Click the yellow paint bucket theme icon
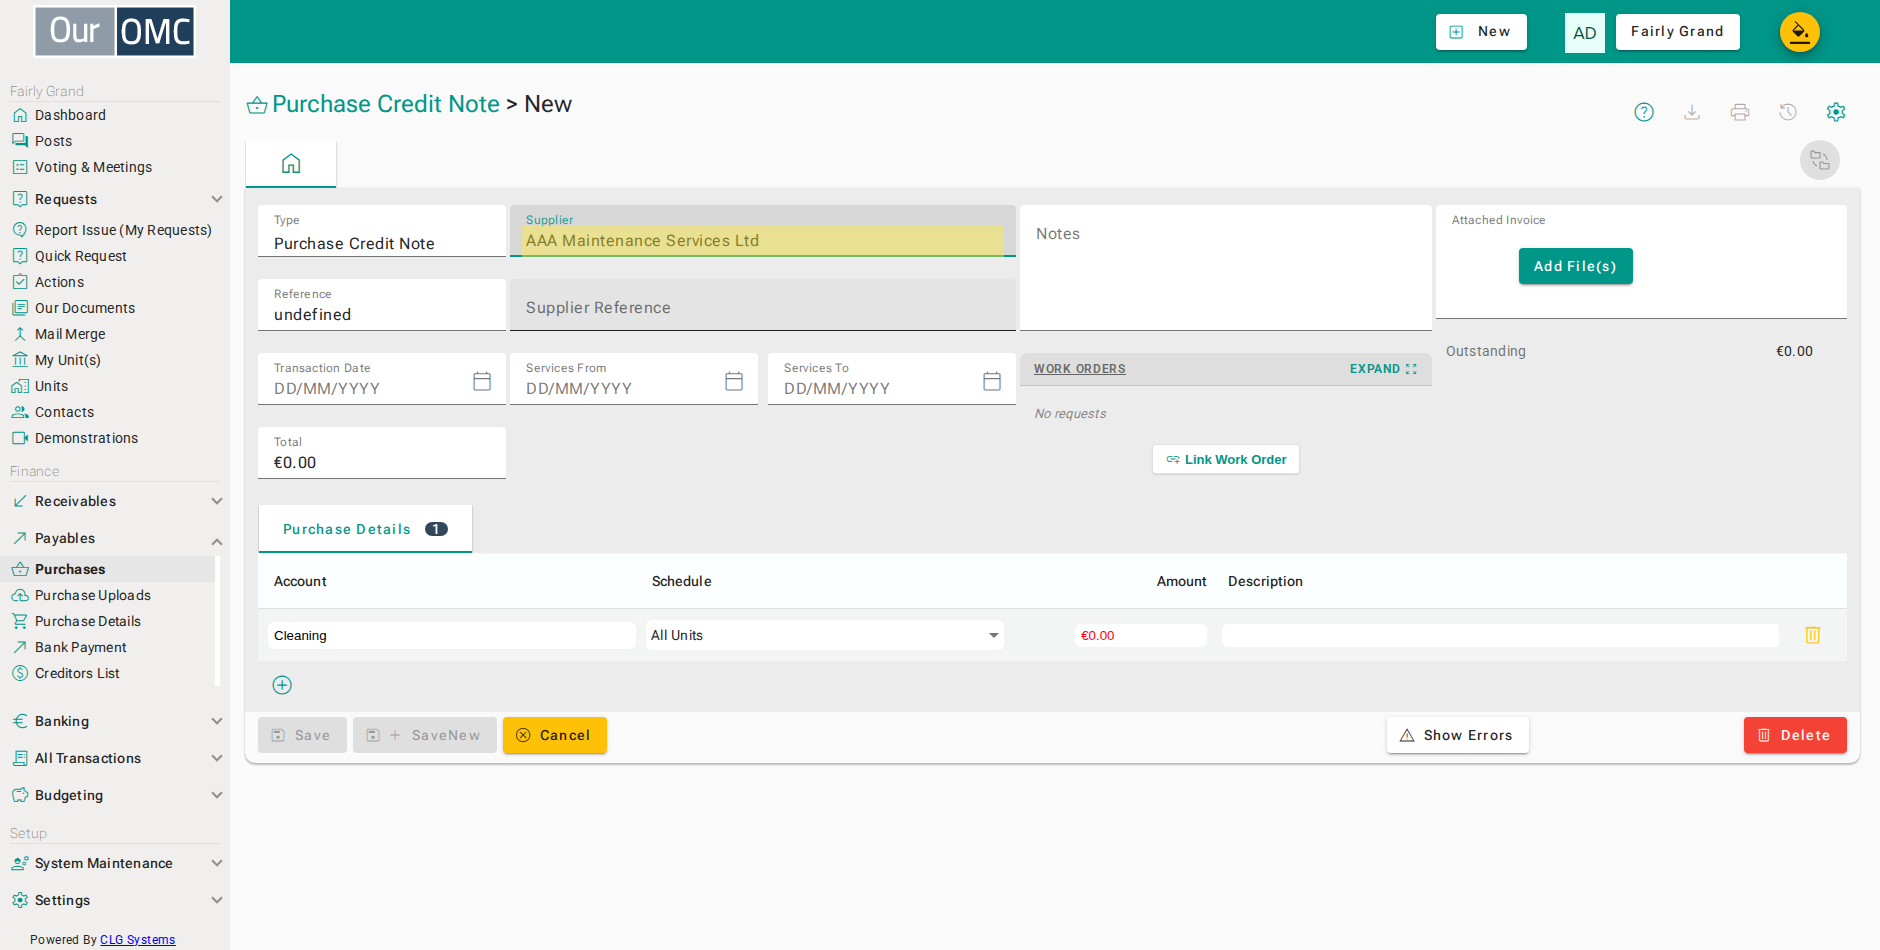The width and height of the screenshot is (1880, 950). click(x=1800, y=32)
